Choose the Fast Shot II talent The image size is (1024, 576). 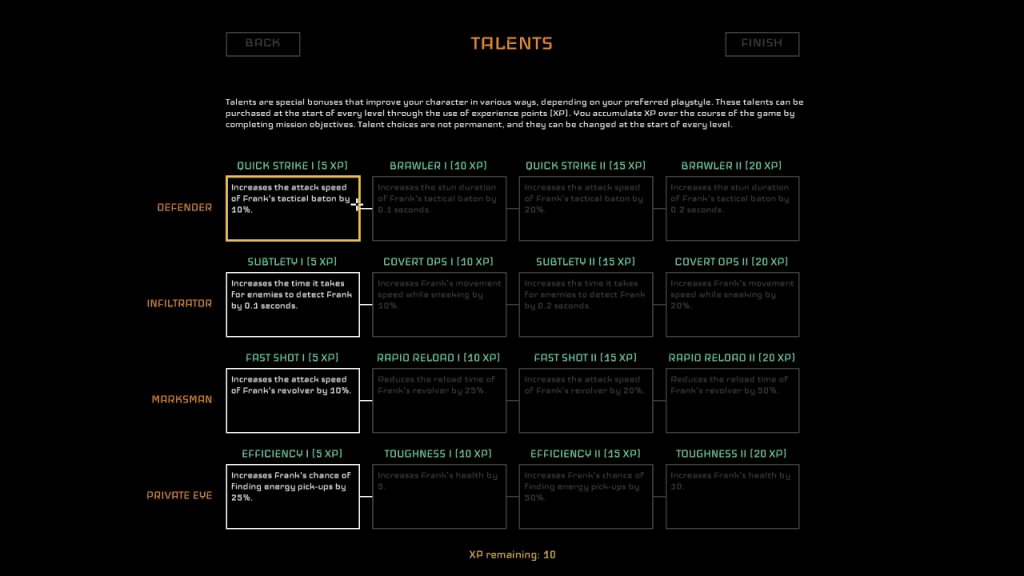(586, 401)
